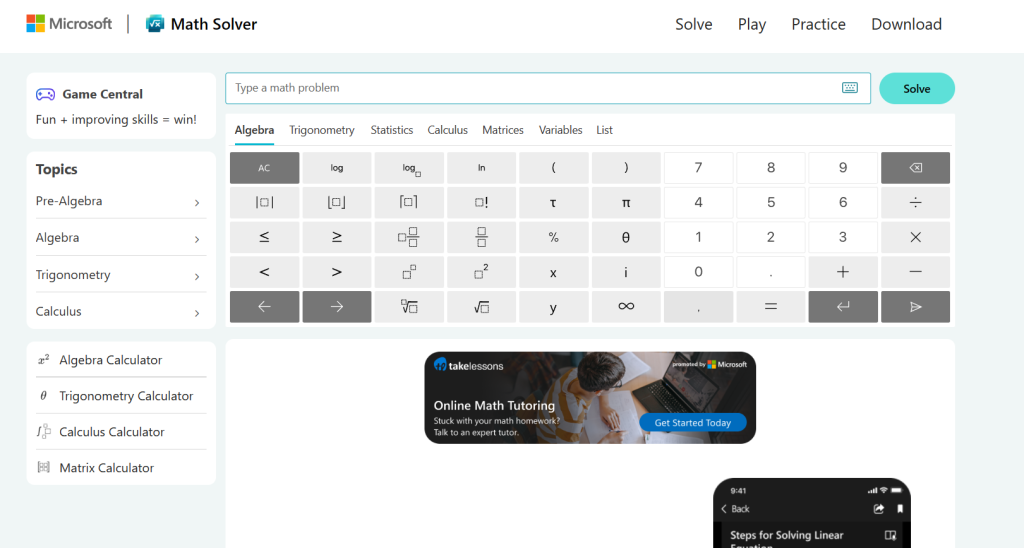Click the multiplication operator key
The width and height of the screenshot is (1024, 548).
(x=916, y=237)
